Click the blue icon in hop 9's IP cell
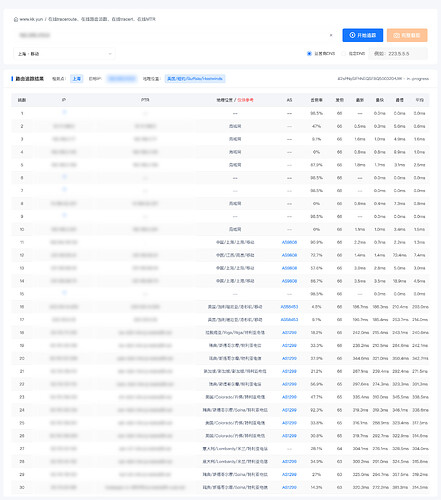Screen dimensions: 441x500 coord(64,215)
